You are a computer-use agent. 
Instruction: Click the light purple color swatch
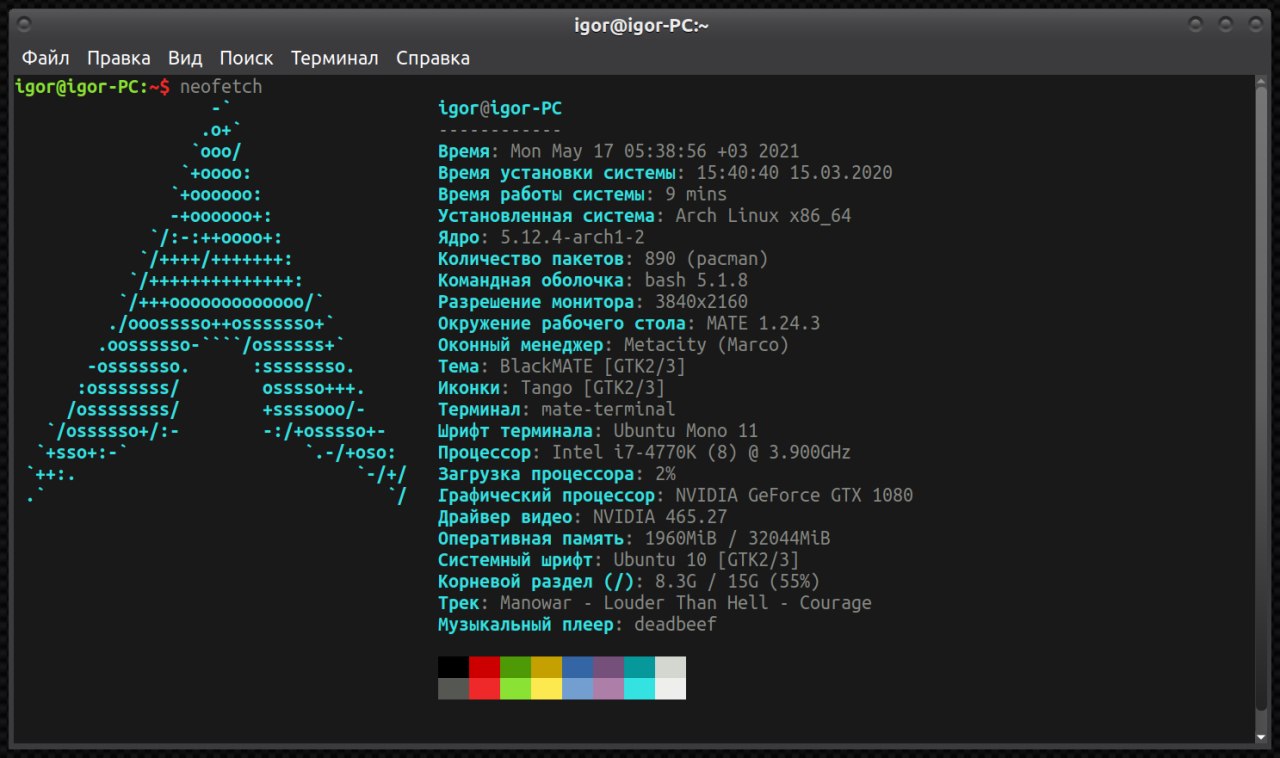608,689
